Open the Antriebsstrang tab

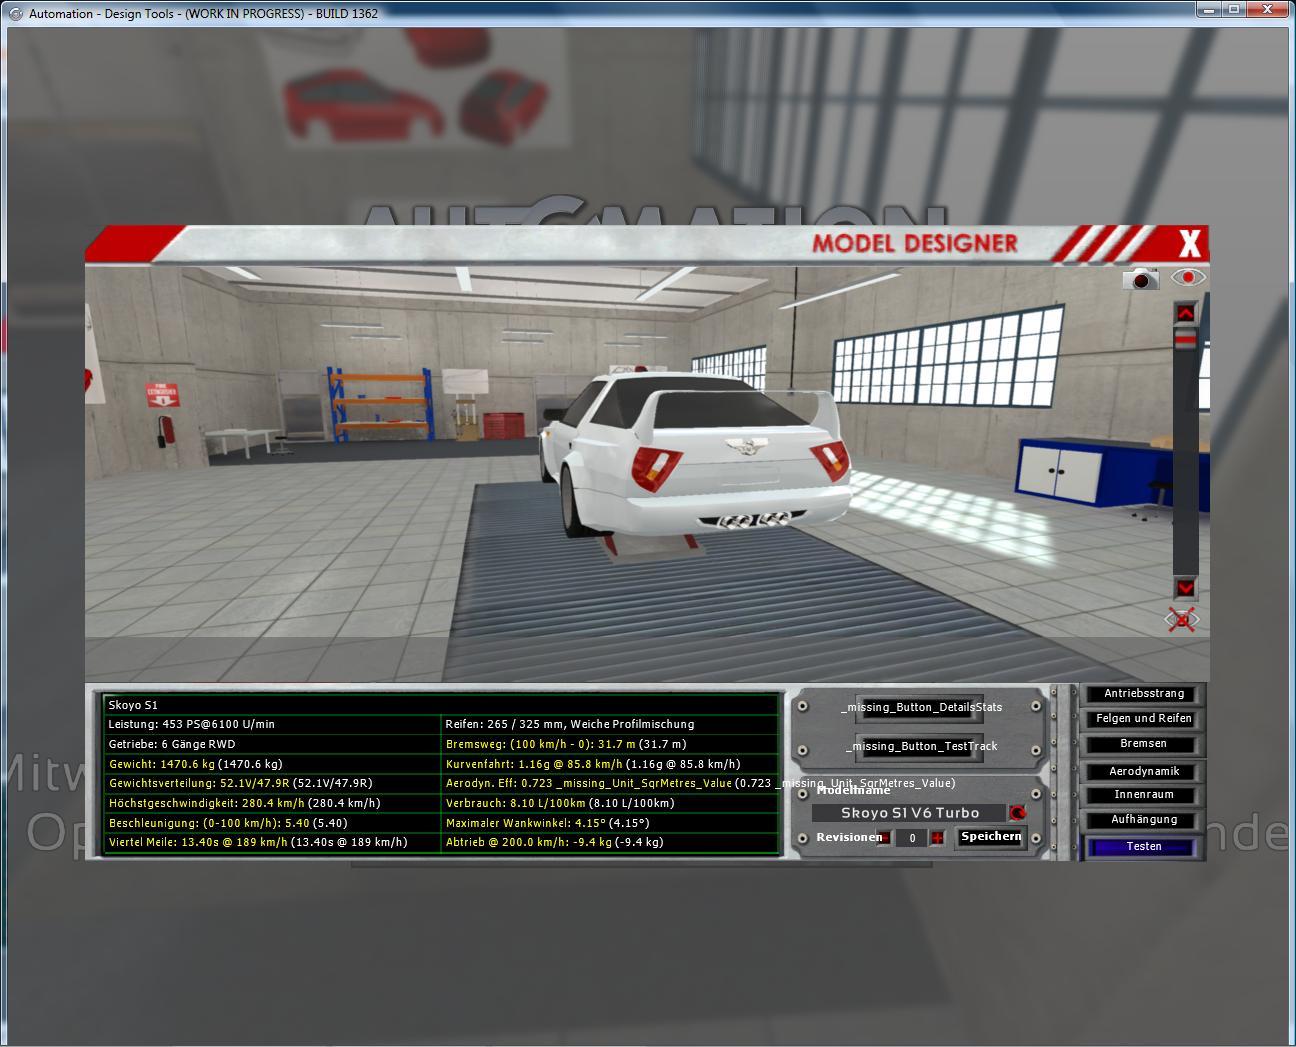pyautogui.click(x=1143, y=694)
